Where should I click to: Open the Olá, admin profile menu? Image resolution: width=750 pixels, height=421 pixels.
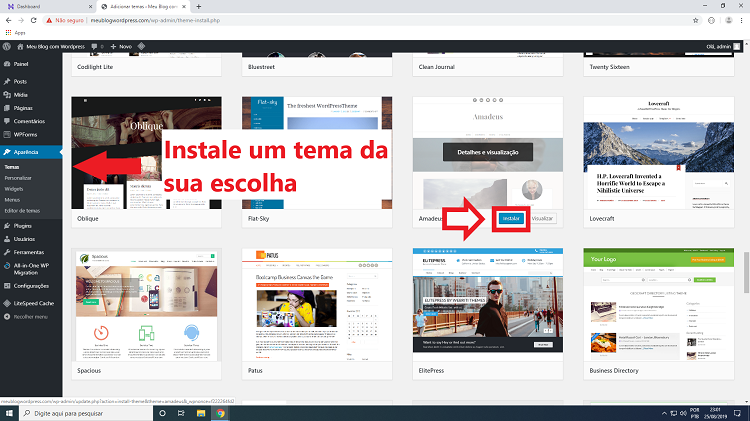[x=723, y=46]
